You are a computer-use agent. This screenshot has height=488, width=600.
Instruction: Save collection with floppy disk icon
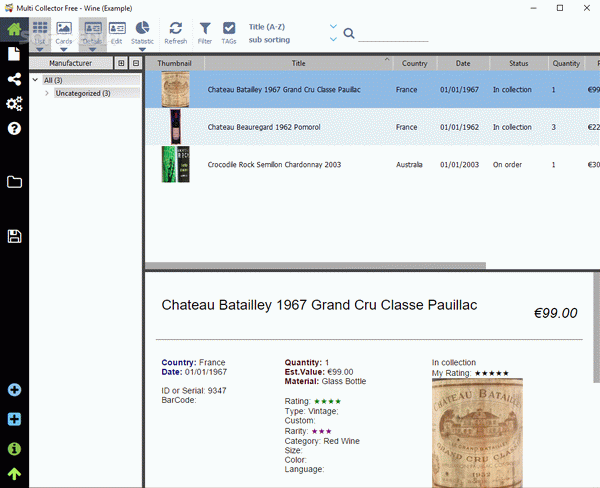(x=14, y=236)
